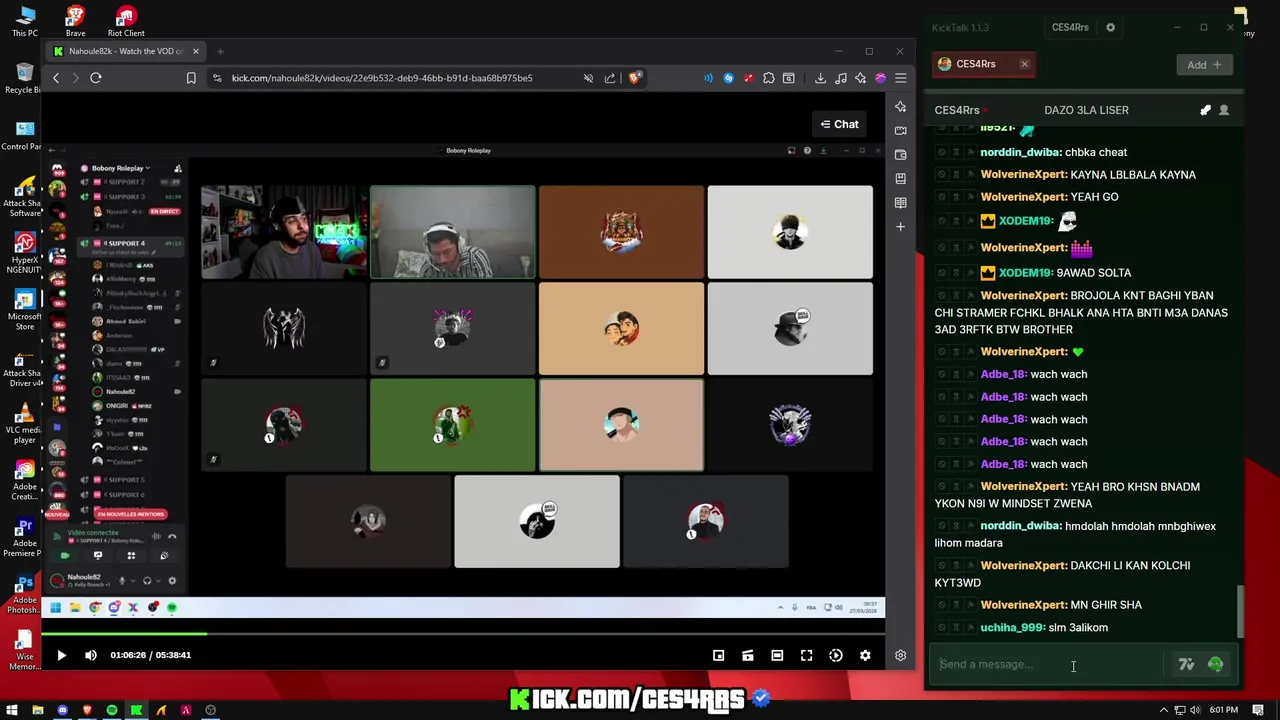The image size is (1280, 720).
Task: Show the Chat panel on Kick
Action: point(839,124)
